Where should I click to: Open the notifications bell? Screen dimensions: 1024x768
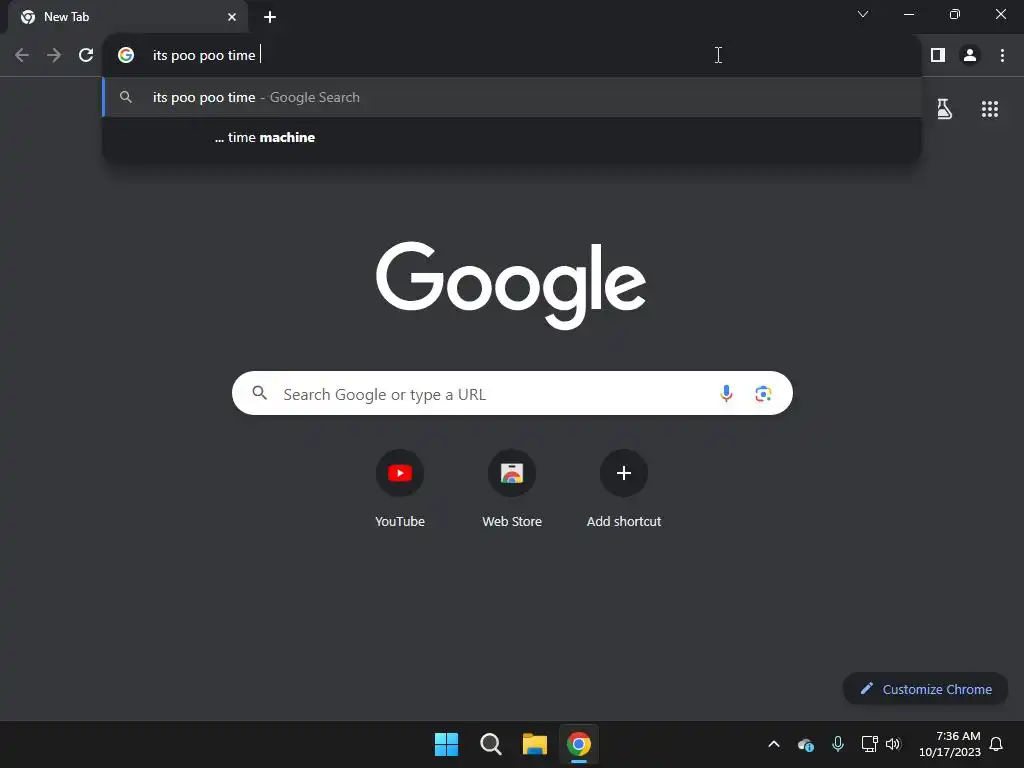coord(996,744)
